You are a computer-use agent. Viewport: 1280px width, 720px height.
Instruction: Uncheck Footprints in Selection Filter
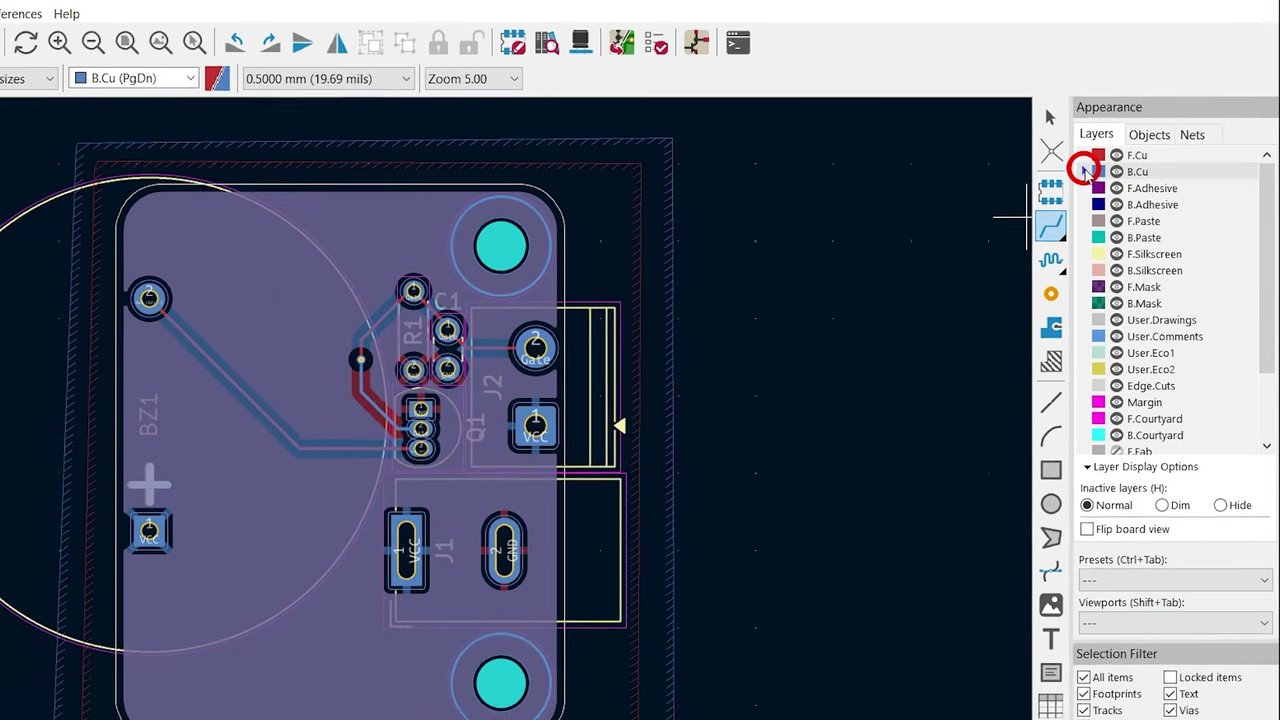[x=1084, y=694]
